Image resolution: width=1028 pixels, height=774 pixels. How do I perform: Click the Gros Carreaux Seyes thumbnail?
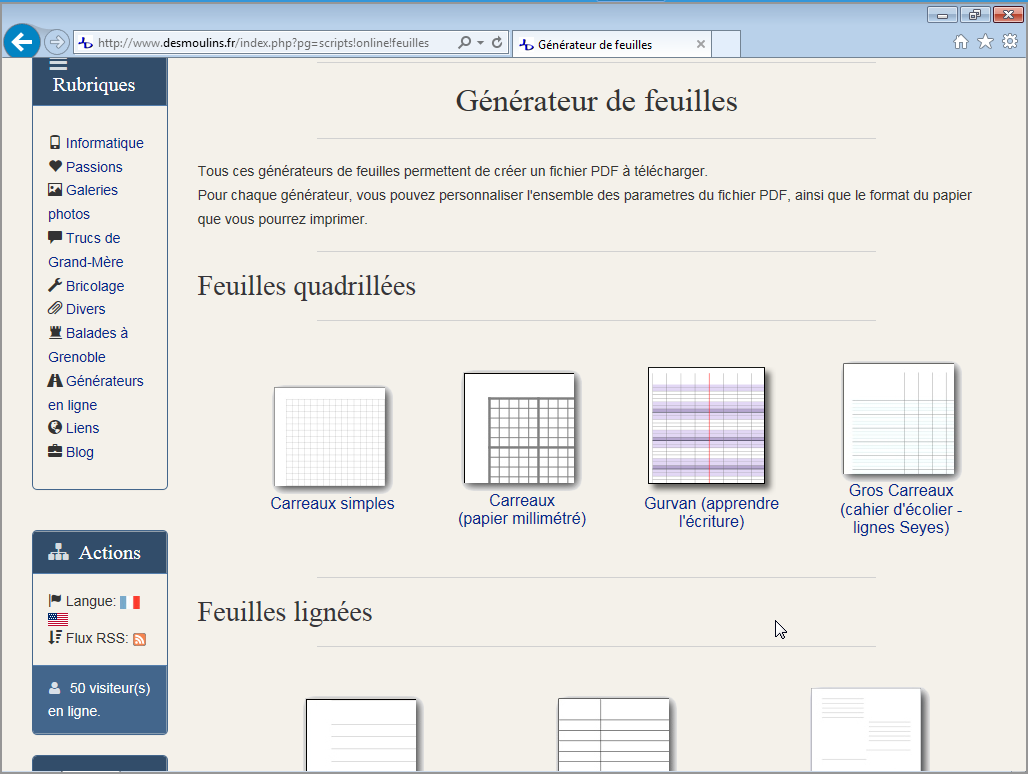(899, 419)
